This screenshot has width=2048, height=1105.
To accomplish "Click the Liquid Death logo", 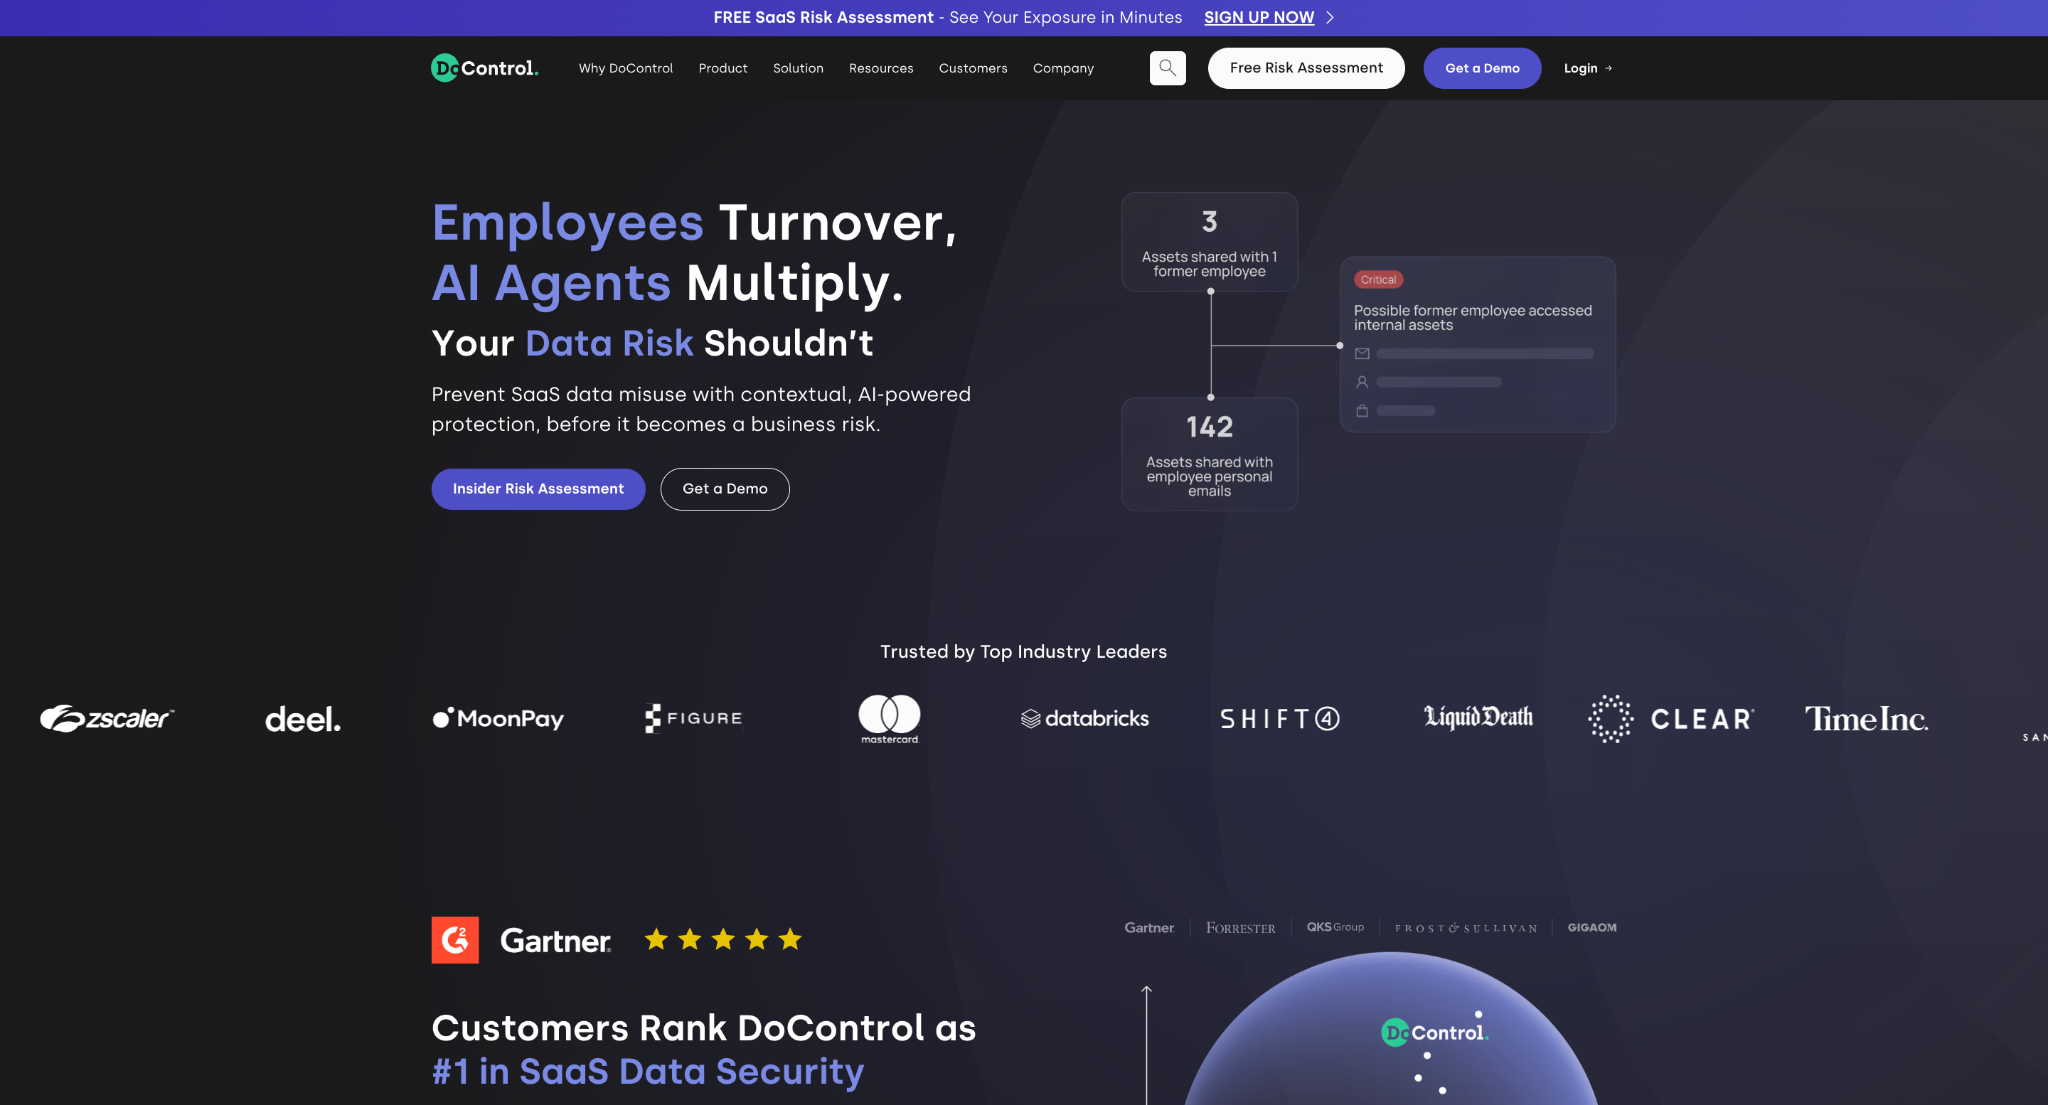I will (1478, 717).
